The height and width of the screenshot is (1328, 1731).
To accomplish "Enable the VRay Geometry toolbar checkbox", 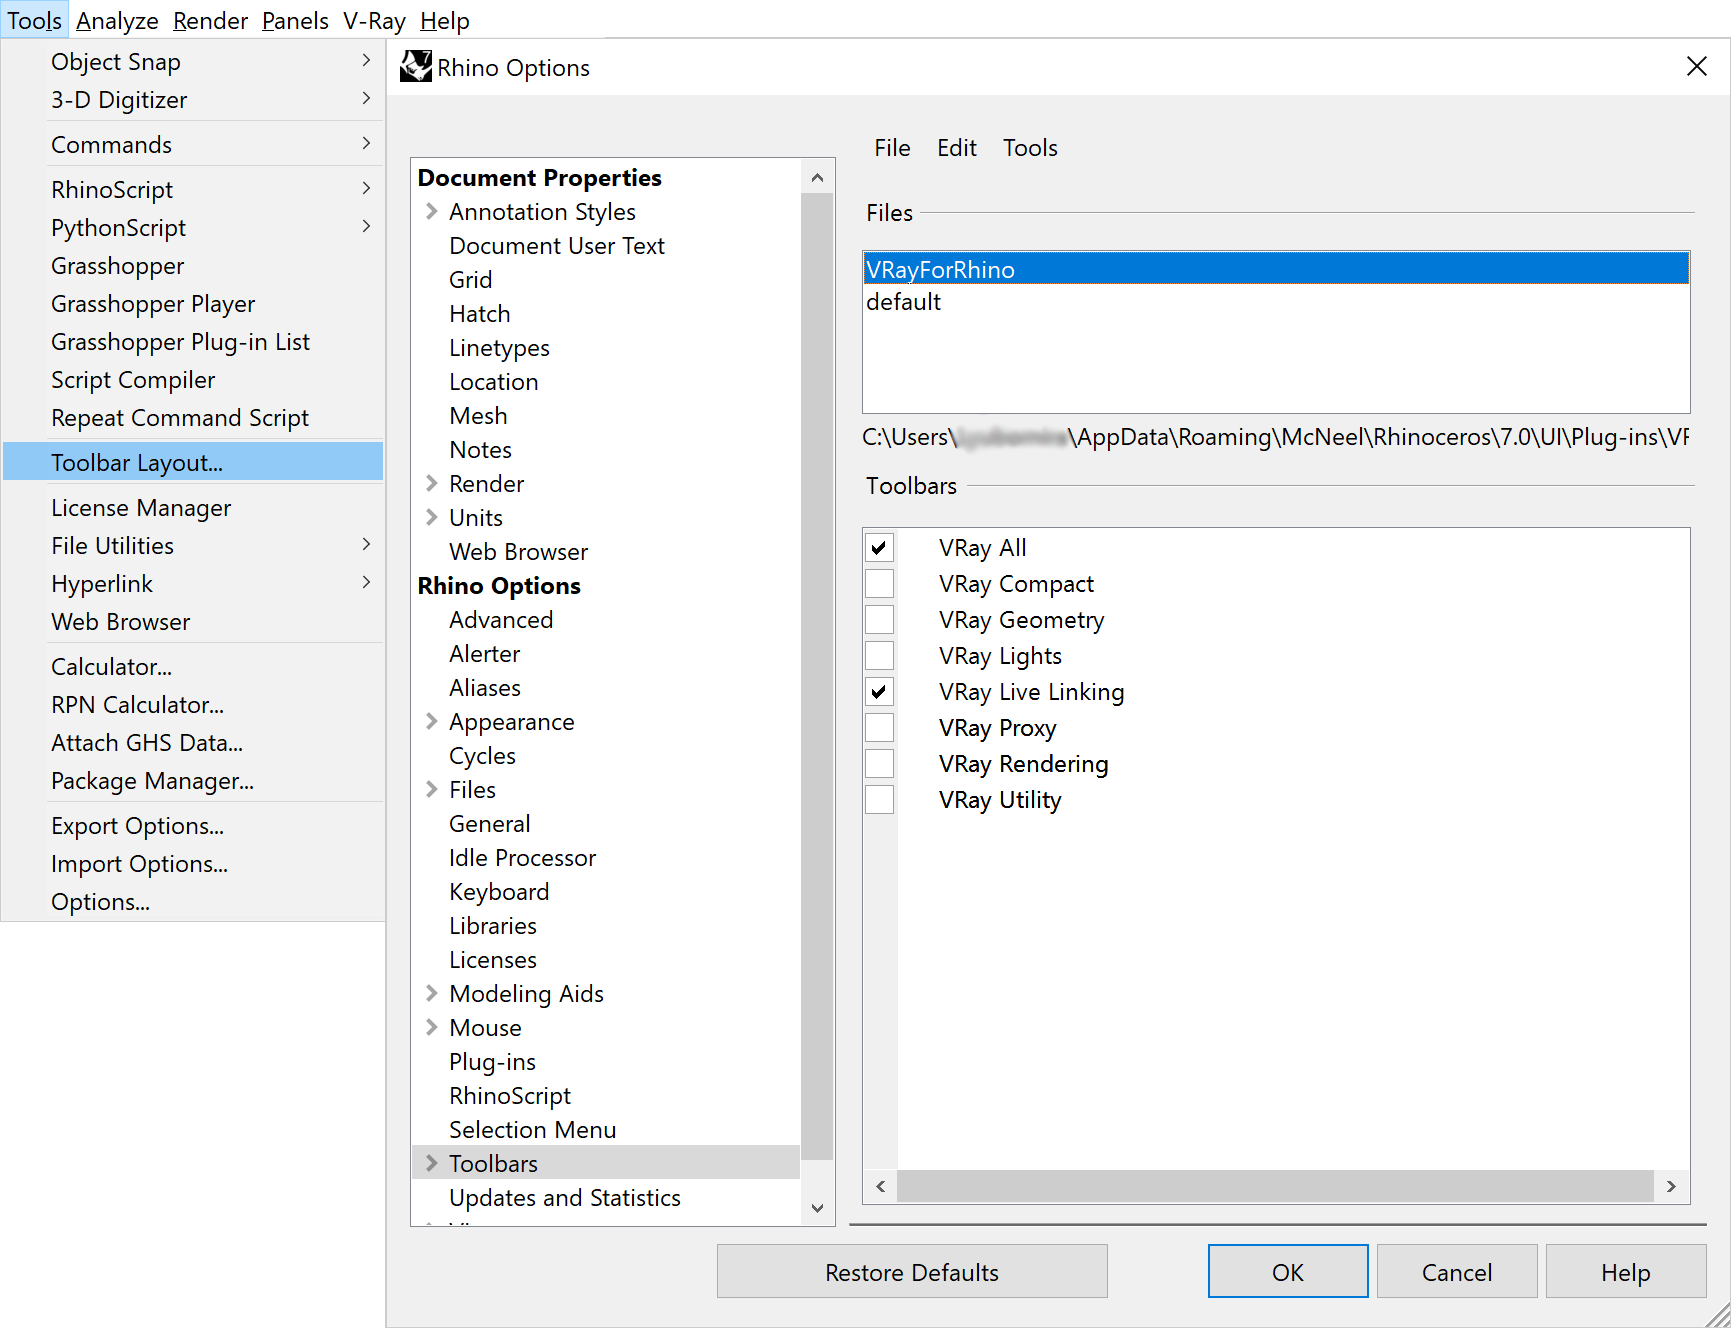I will 879,620.
